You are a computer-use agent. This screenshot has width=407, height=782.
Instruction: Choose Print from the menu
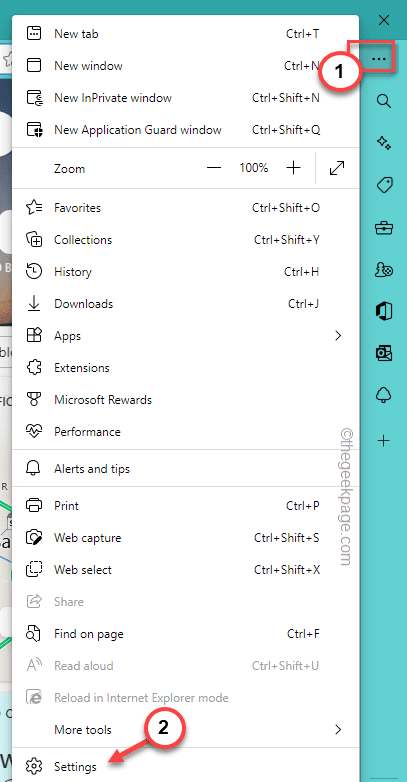click(x=186, y=506)
